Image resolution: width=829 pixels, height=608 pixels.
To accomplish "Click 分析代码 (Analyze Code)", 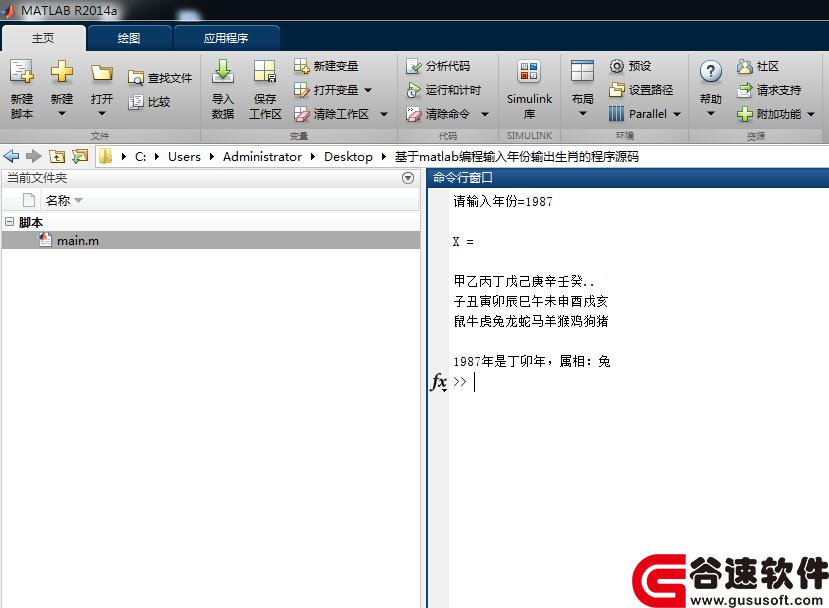I will coord(438,66).
